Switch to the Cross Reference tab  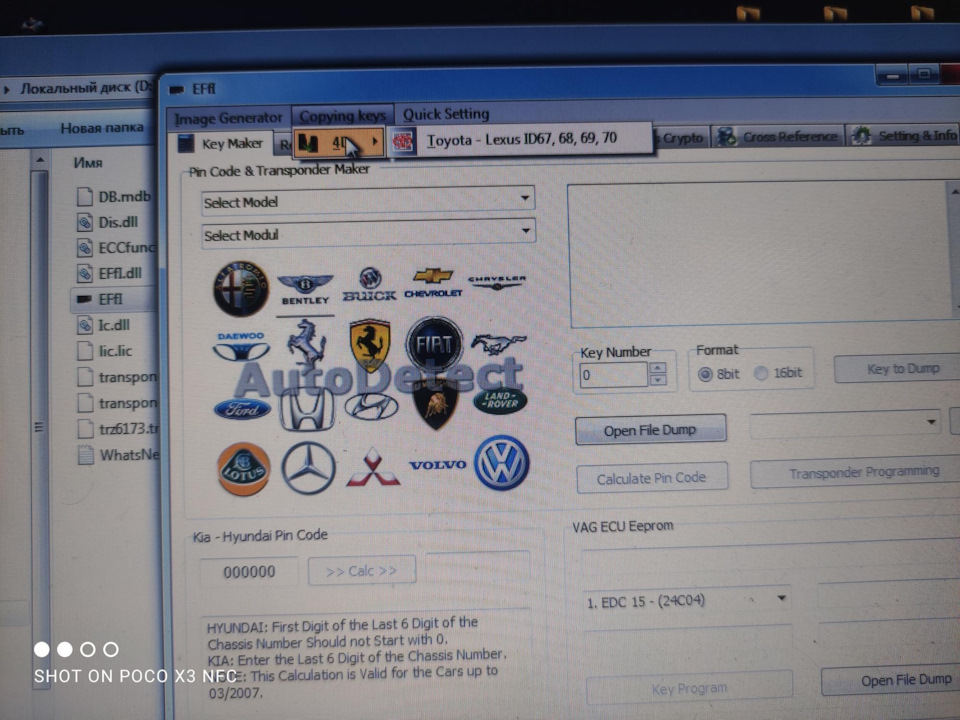[778, 137]
